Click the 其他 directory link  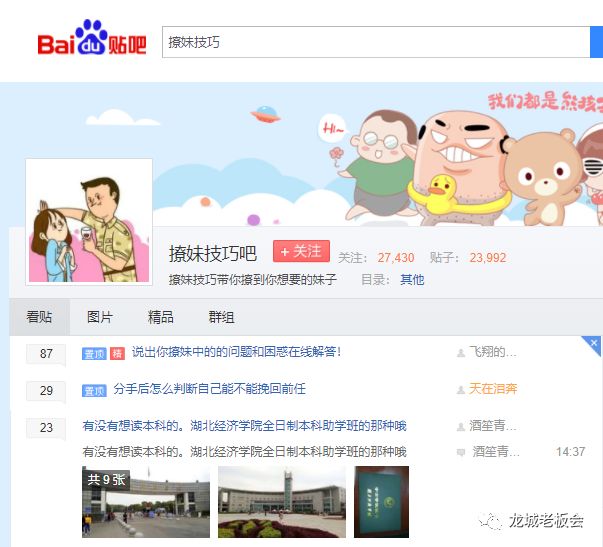pyautogui.click(x=412, y=279)
